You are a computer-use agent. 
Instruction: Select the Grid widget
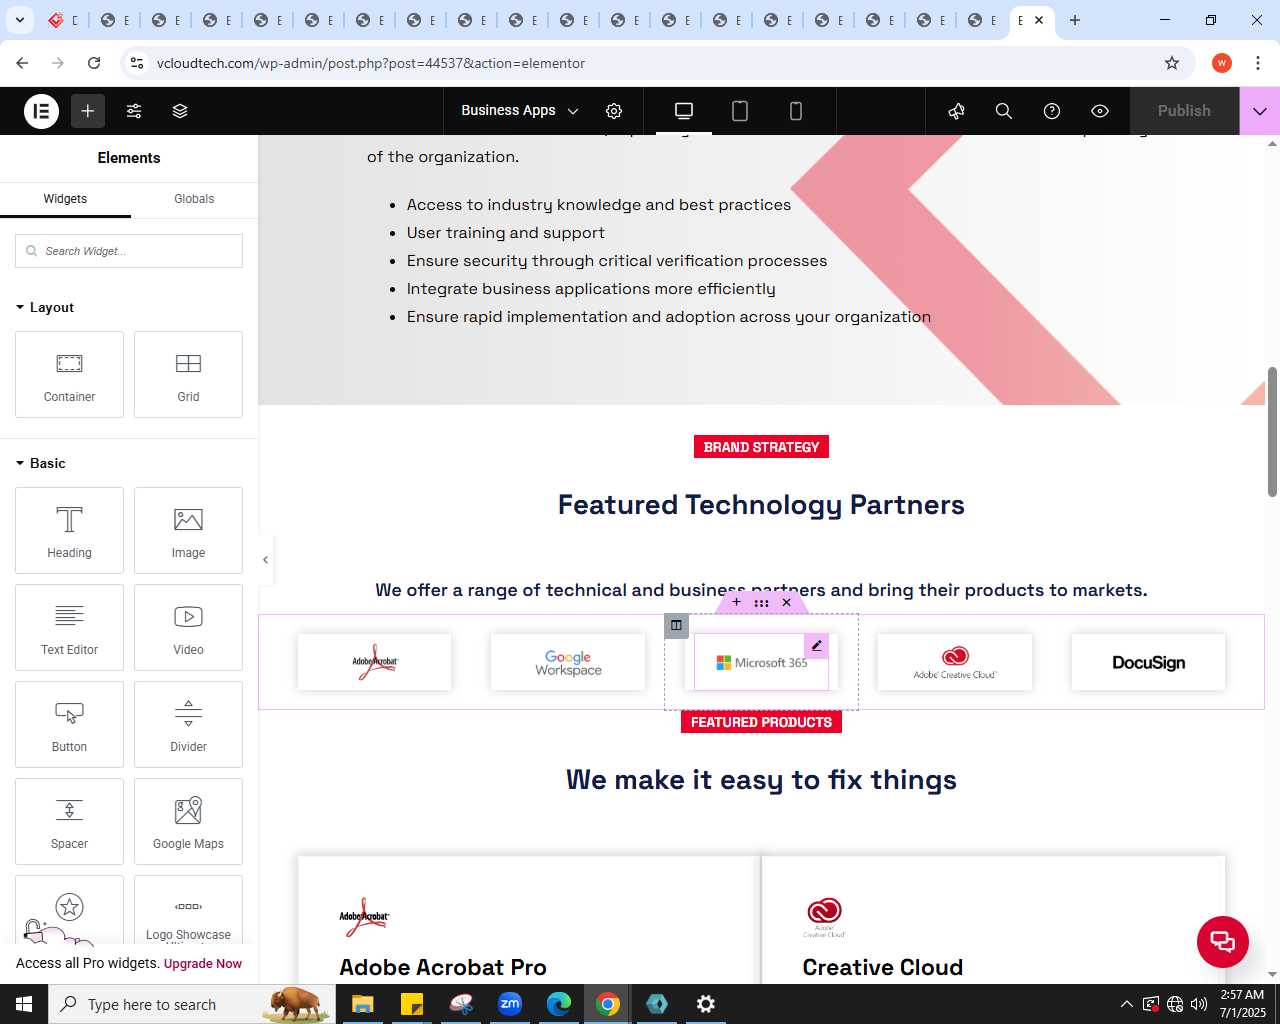[x=188, y=374]
